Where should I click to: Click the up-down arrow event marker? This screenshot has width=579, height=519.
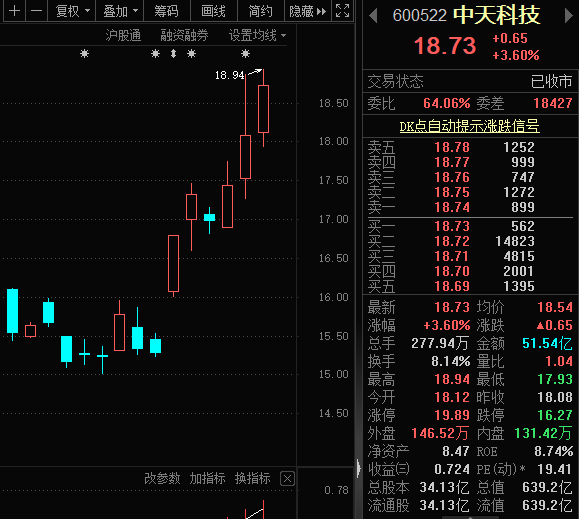coord(173,54)
